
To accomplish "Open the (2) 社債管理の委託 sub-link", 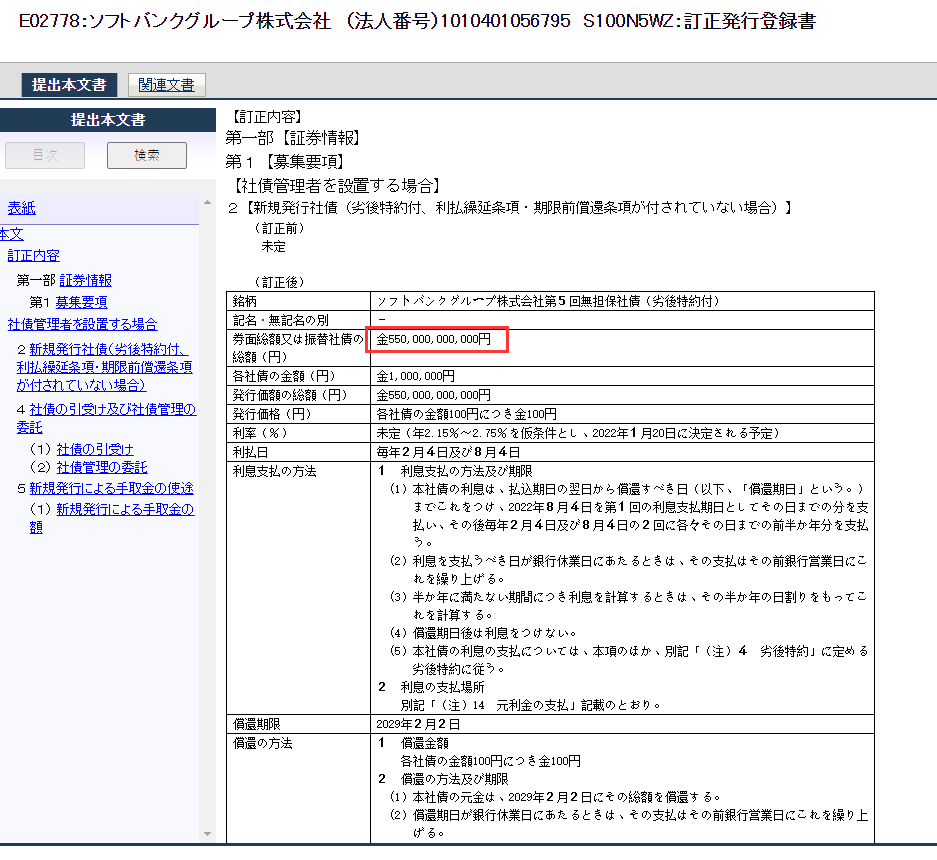I will pyautogui.click(x=101, y=467).
